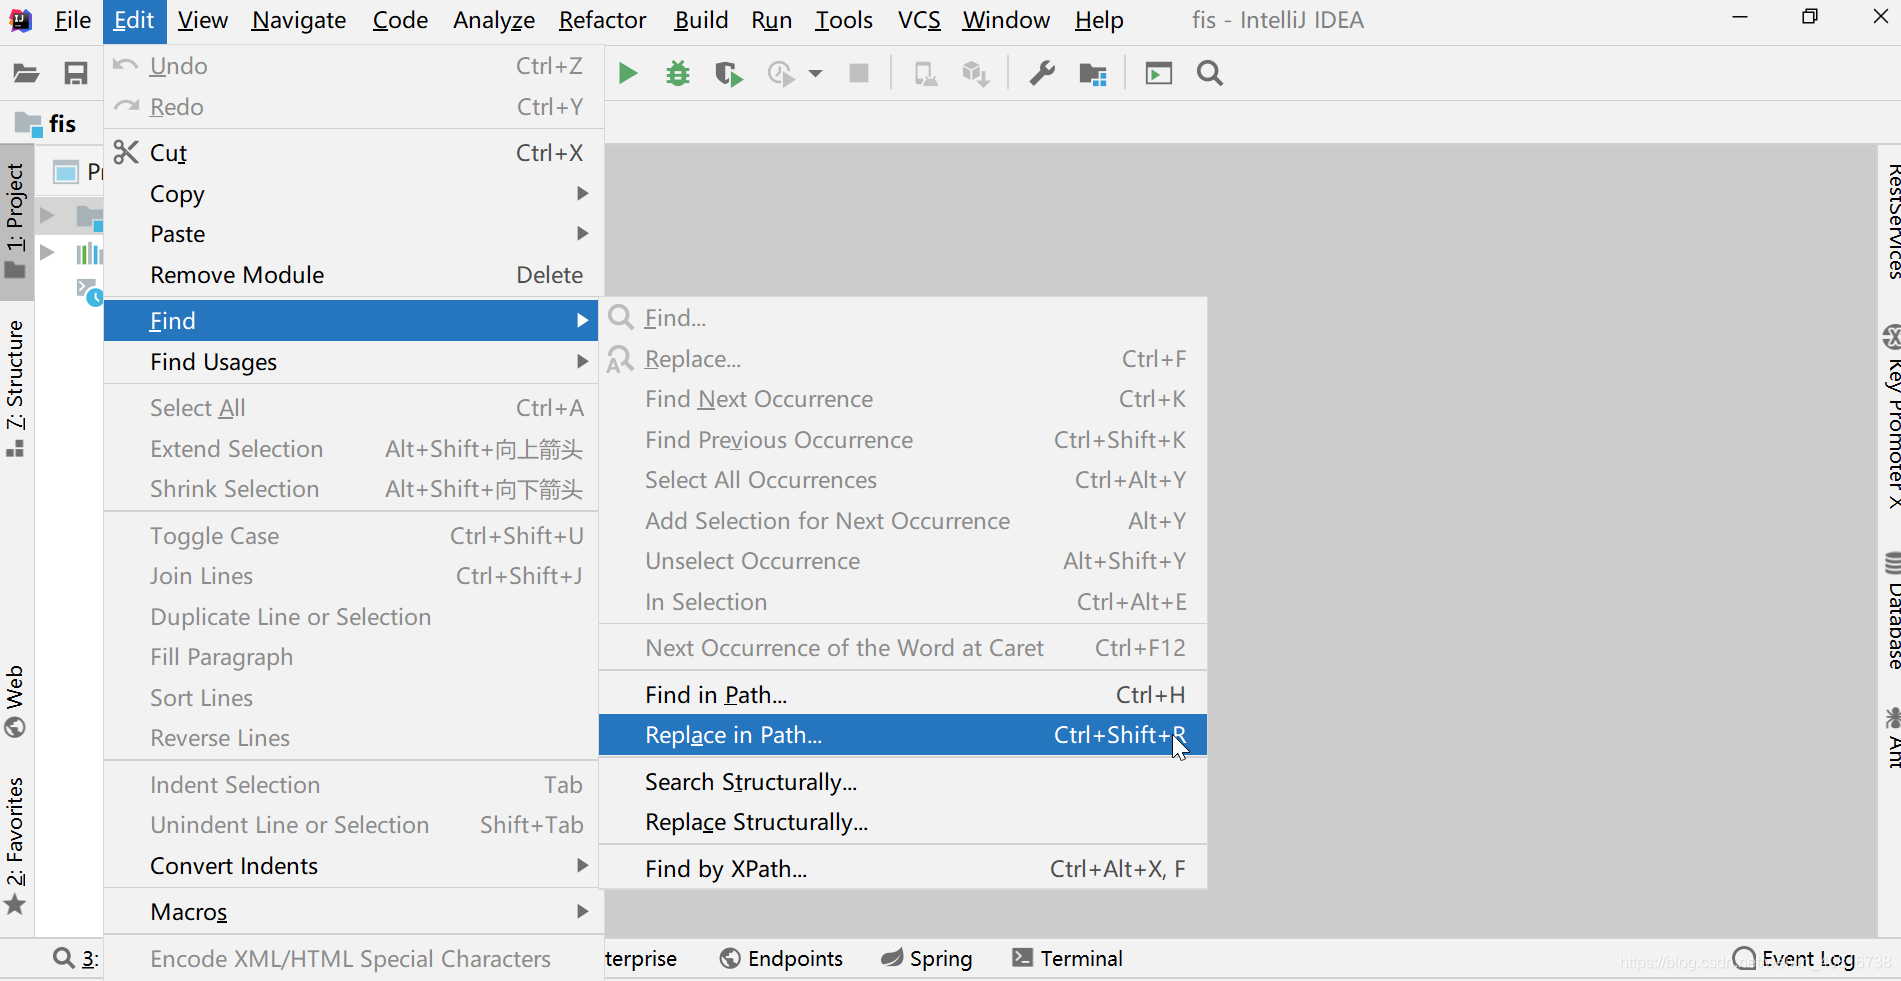This screenshot has width=1901, height=981.
Task: Expand the External Libraries tree arrow
Action: coord(47,252)
